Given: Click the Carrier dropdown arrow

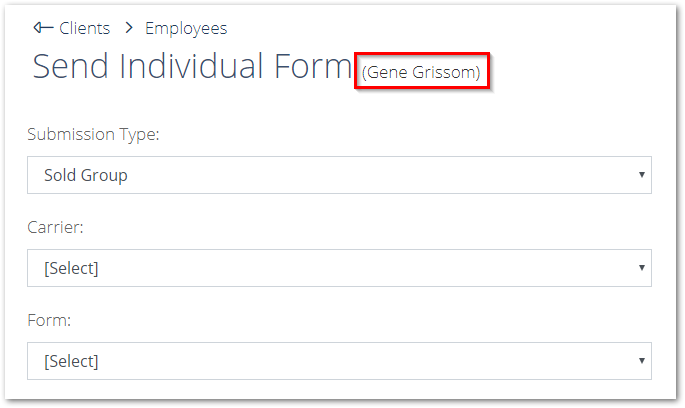Looking at the screenshot, I should point(640,268).
